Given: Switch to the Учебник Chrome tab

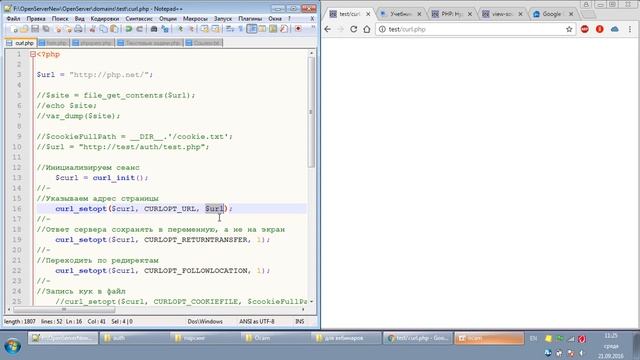Looking at the screenshot, I should [401, 14].
